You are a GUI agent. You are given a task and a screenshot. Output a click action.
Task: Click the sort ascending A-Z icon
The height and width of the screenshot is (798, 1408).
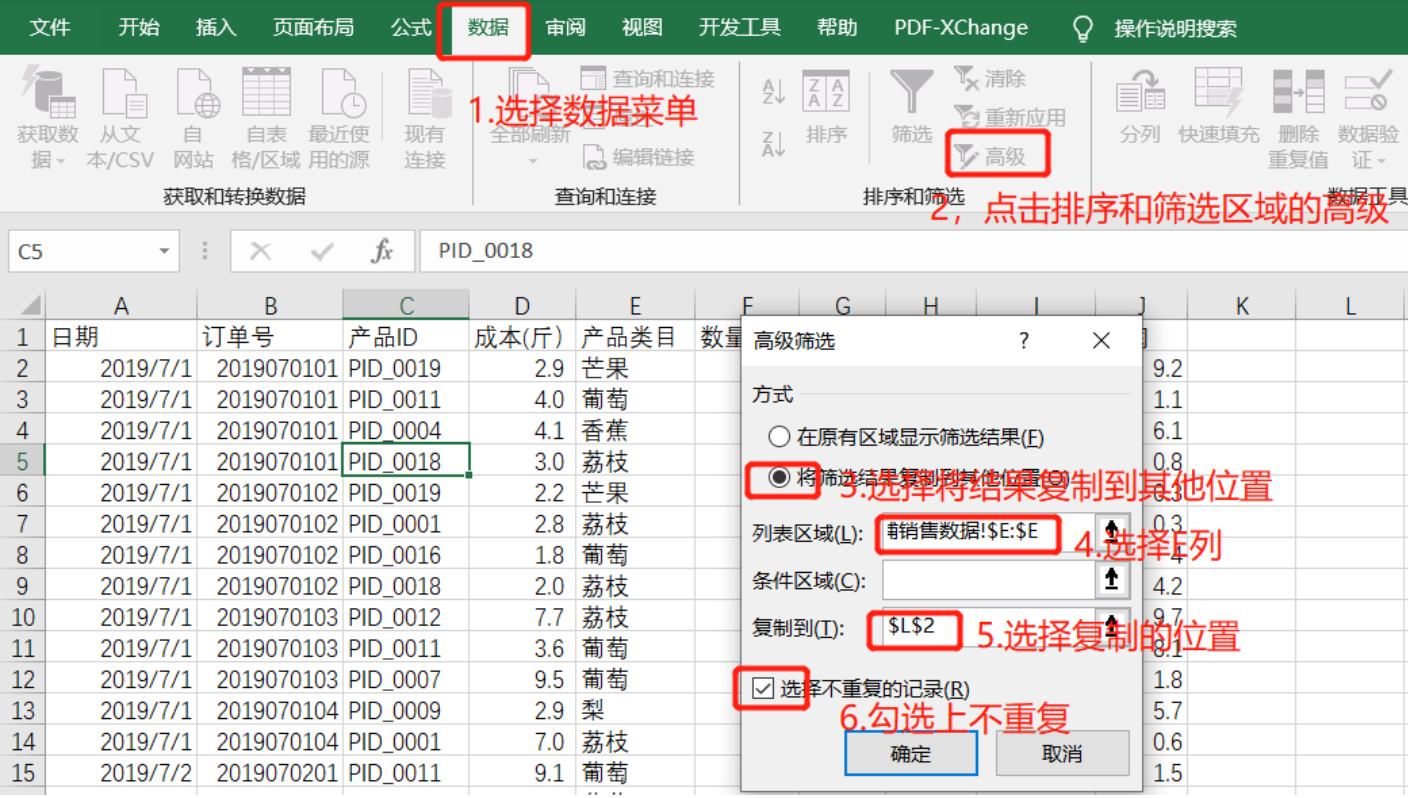point(773,92)
